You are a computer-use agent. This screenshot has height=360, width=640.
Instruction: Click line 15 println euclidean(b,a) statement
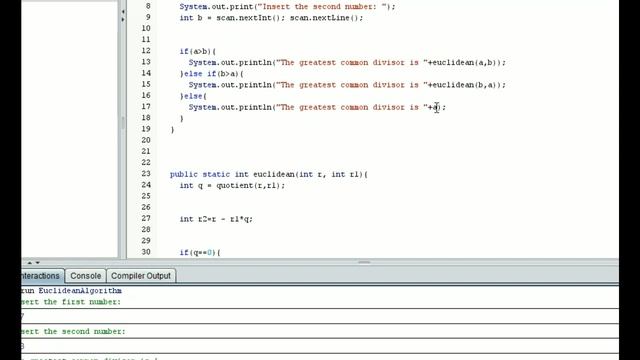tap(347, 85)
